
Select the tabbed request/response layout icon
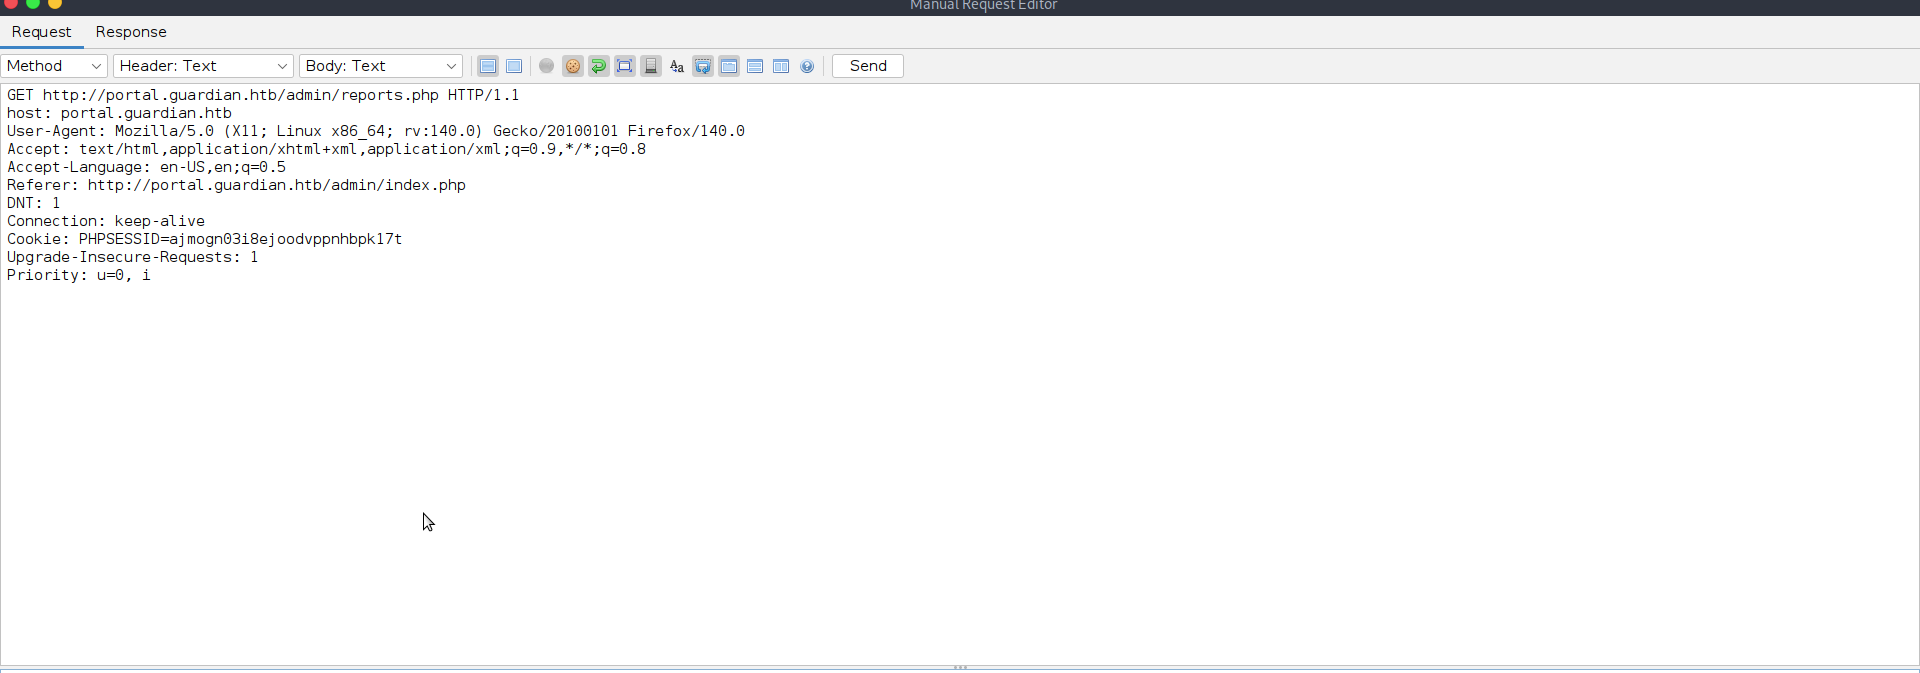click(729, 66)
